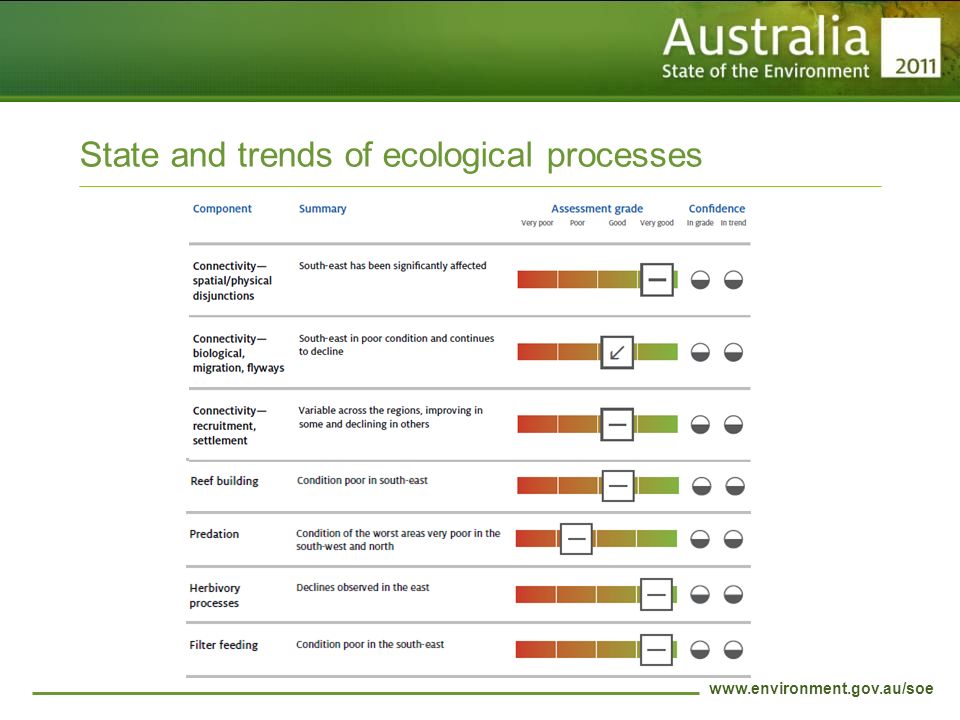Click the 'Good' scale label

[617, 223]
